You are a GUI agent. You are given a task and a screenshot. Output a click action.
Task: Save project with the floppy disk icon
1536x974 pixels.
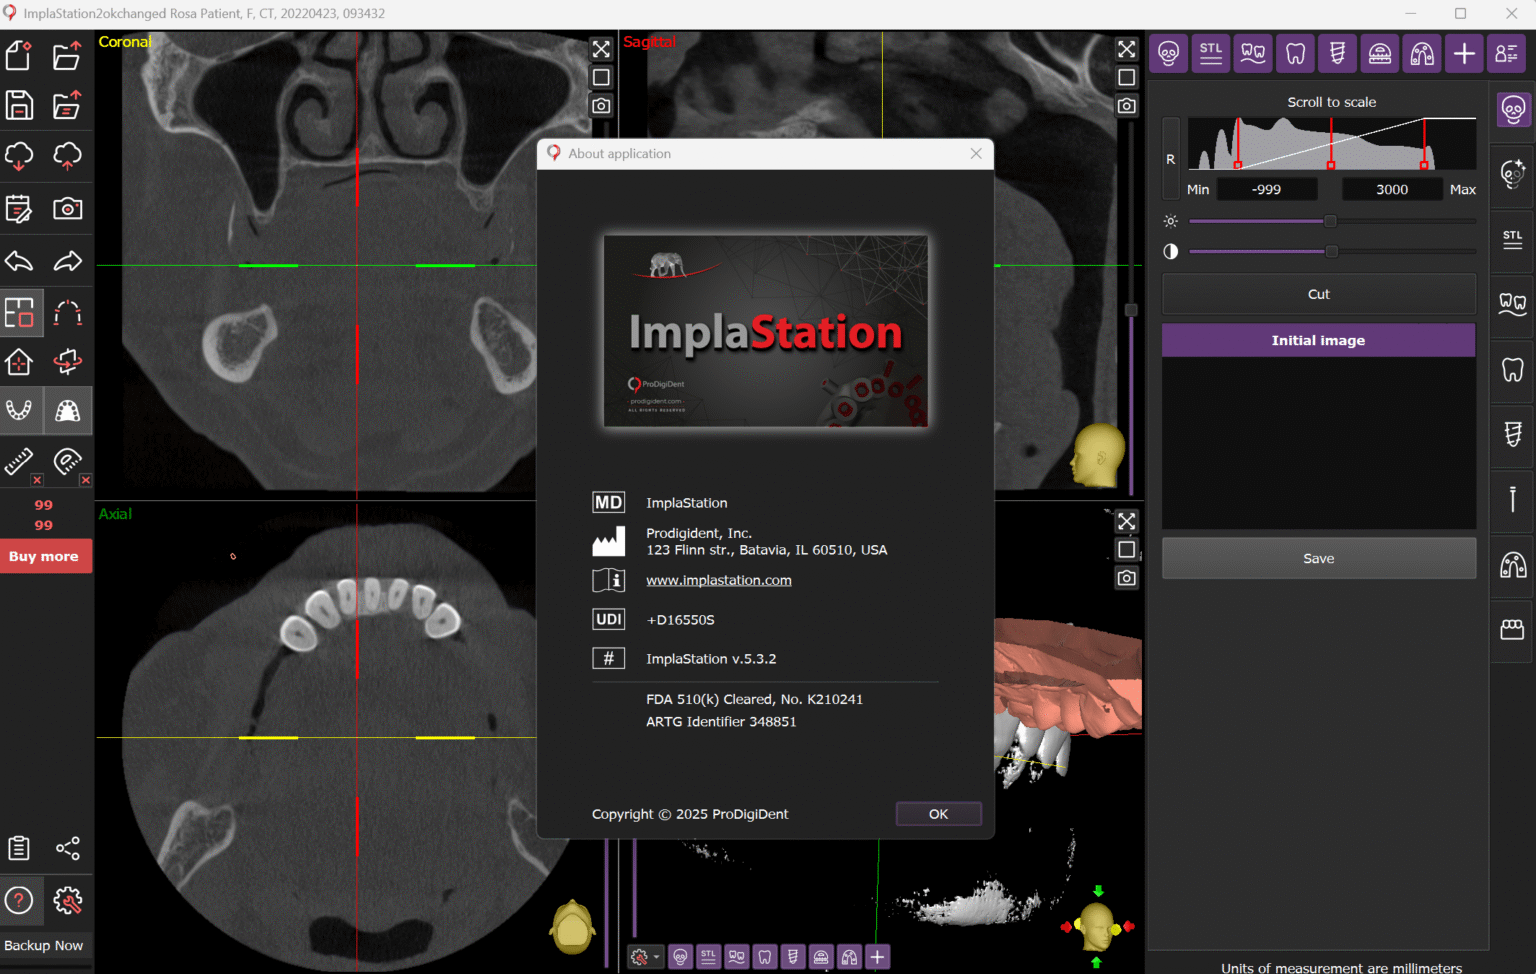(x=19, y=105)
